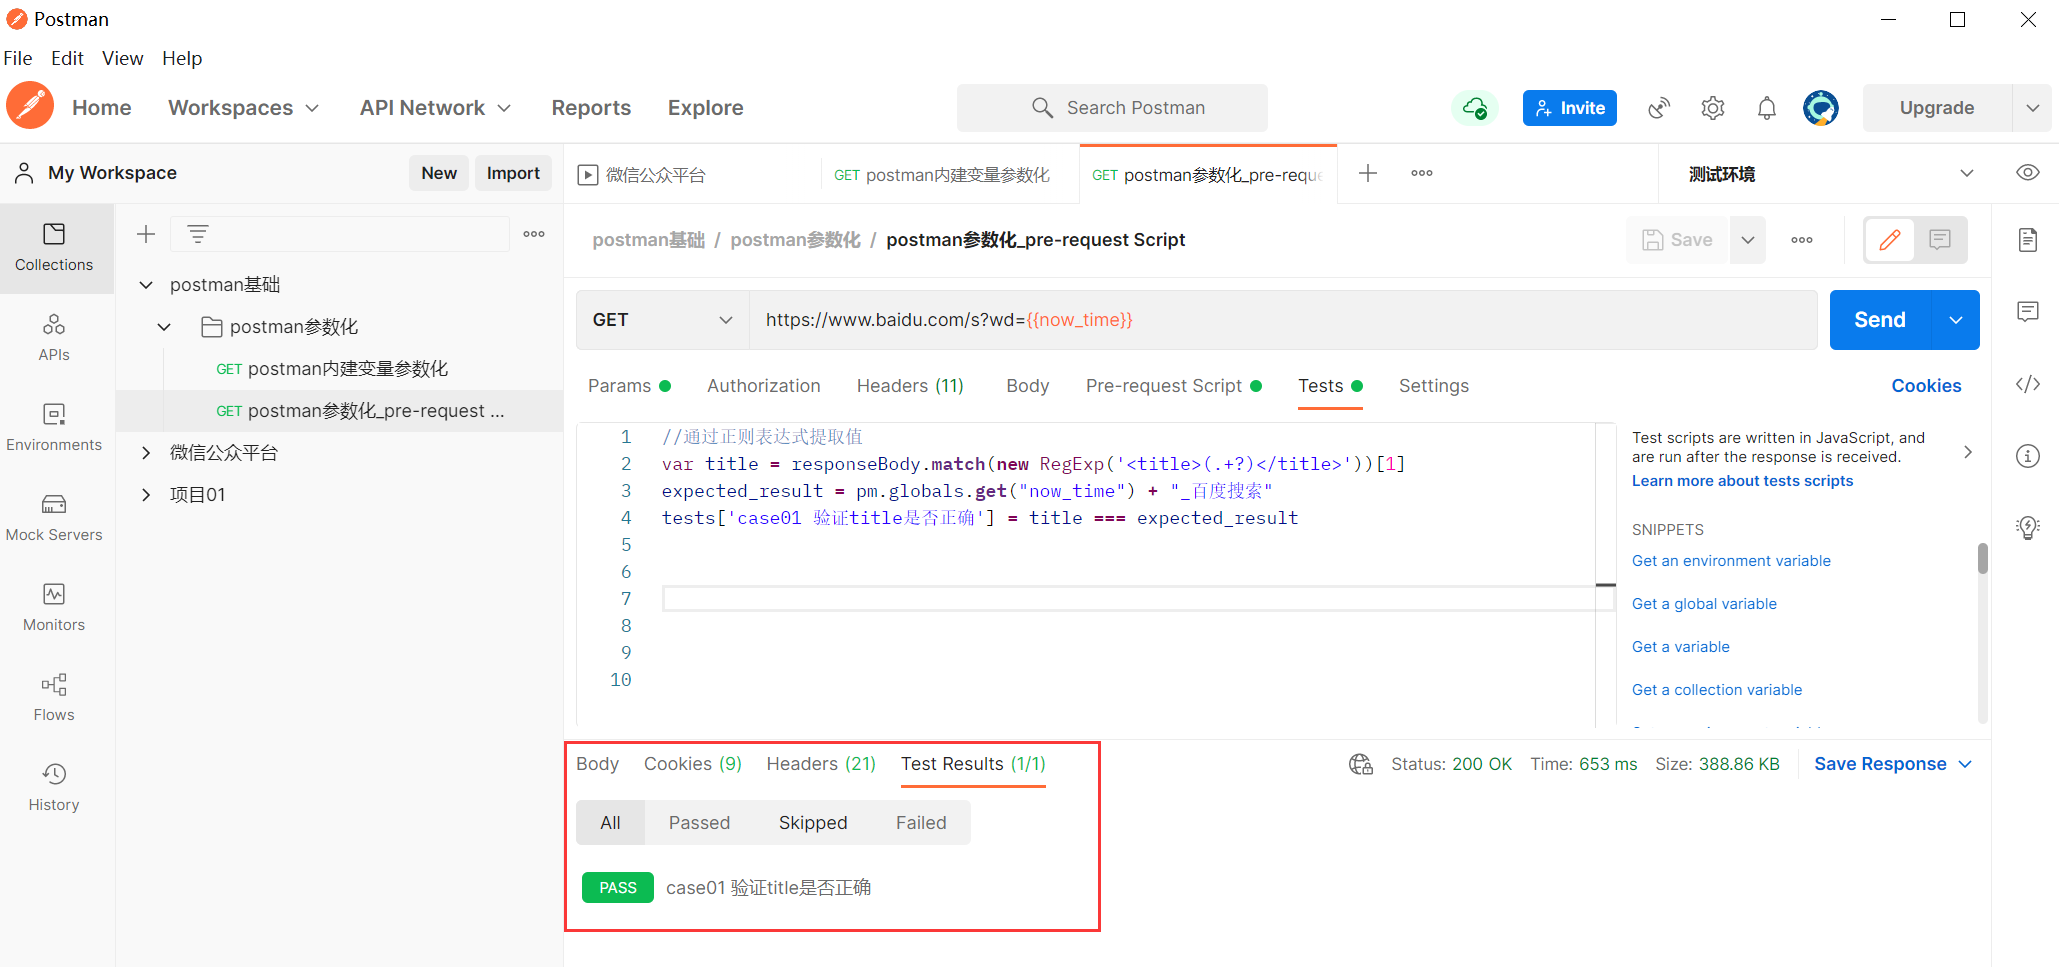Open the View menu
This screenshot has height=967, width=2059.
click(x=122, y=58)
